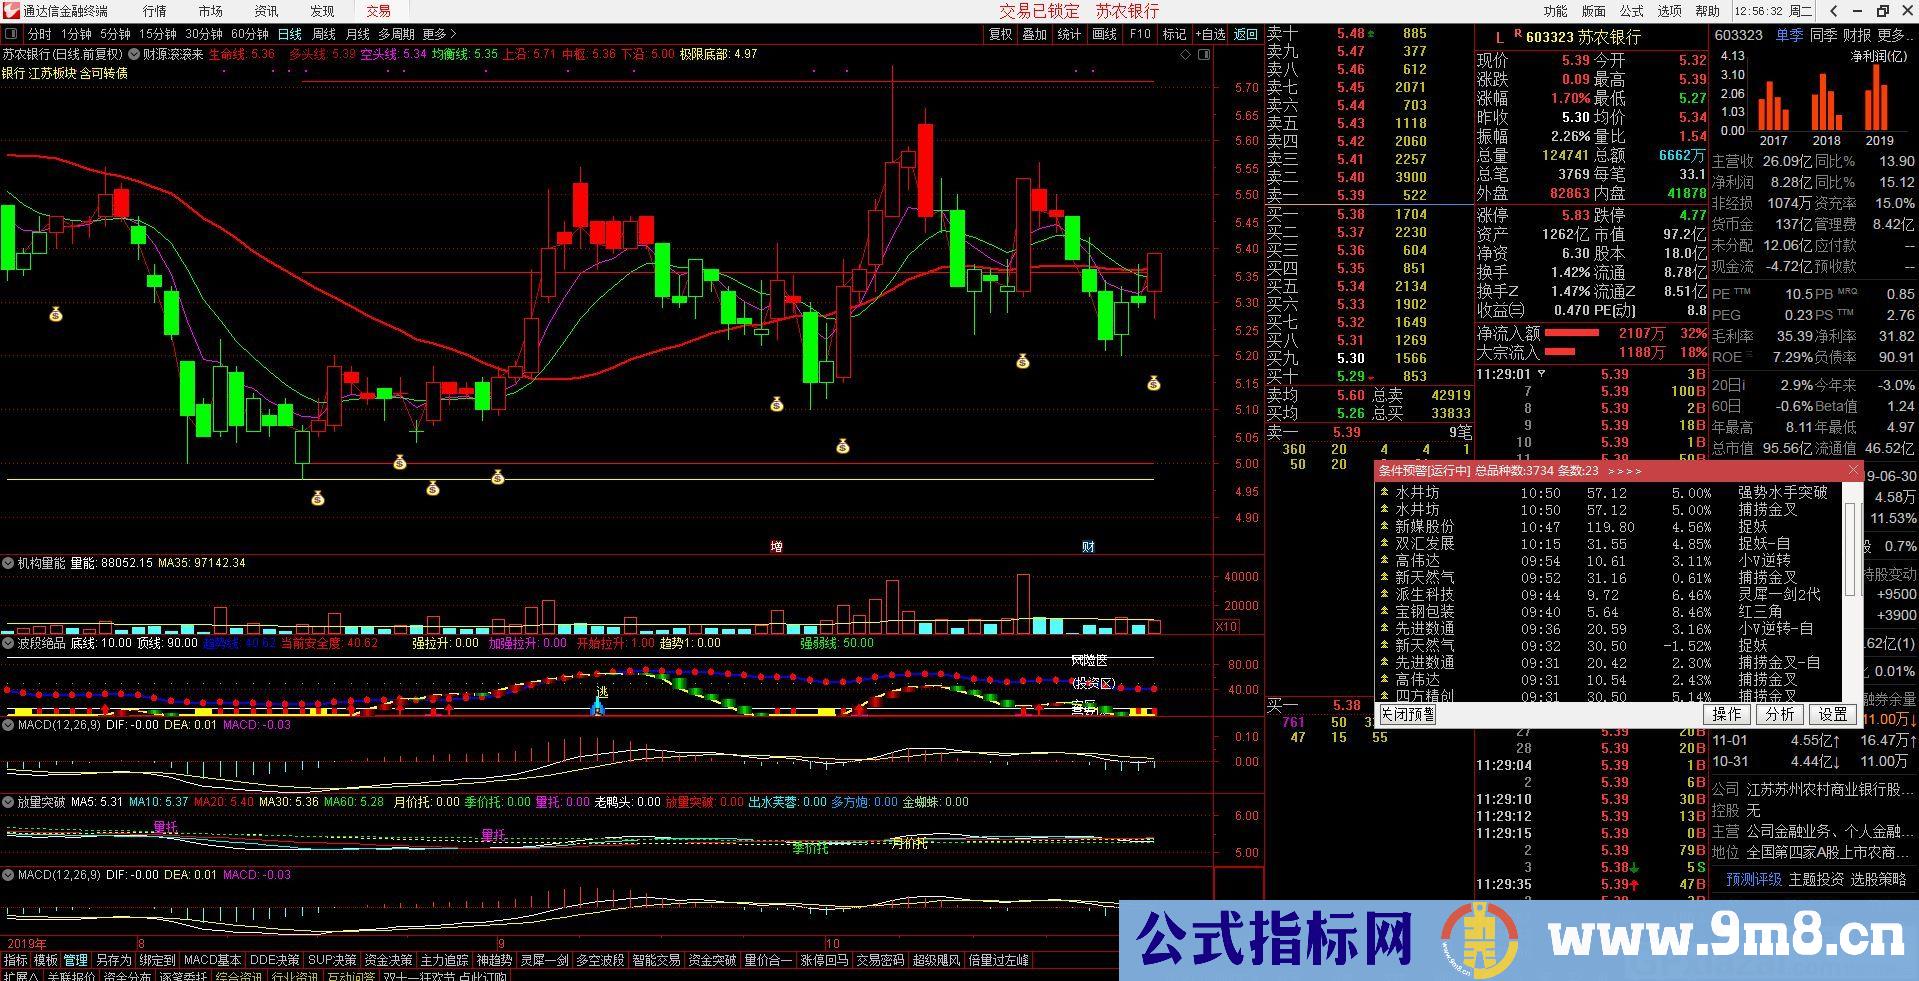Click the 画线 drawing button
Image resolution: width=1919 pixels, height=981 pixels.
tap(1104, 34)
